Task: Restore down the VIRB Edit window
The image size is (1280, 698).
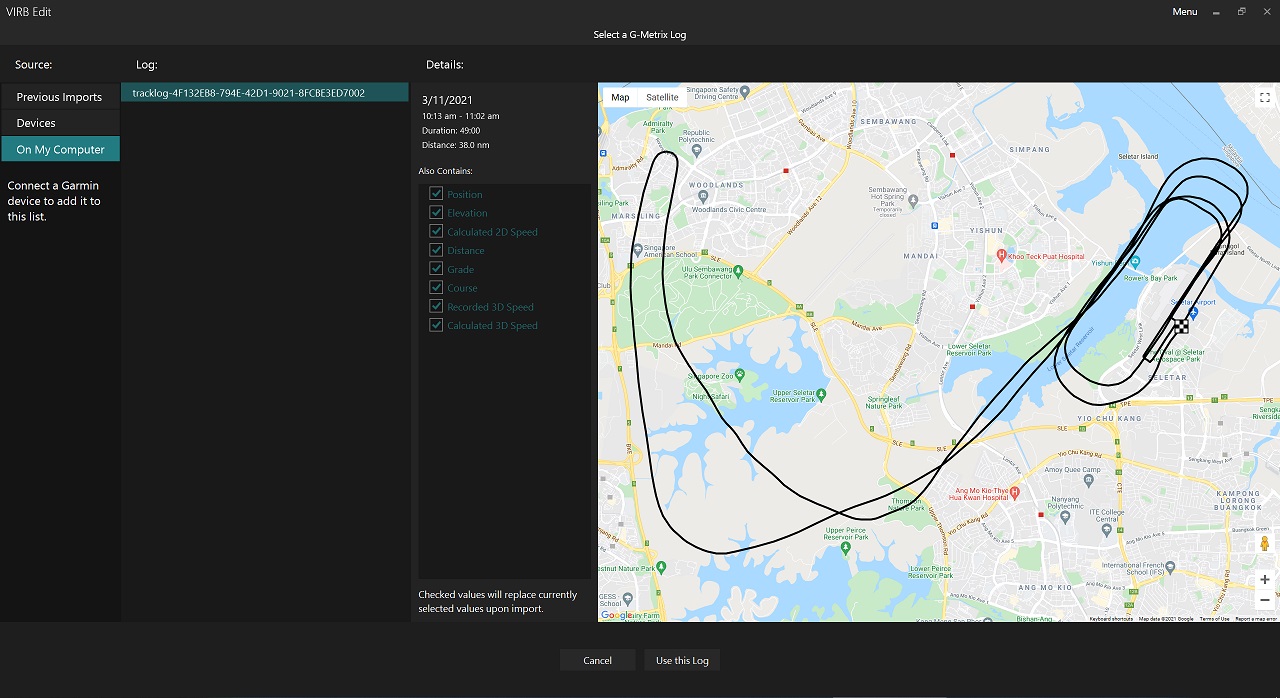Action: pyautogui.click(x=1242, y=12)
